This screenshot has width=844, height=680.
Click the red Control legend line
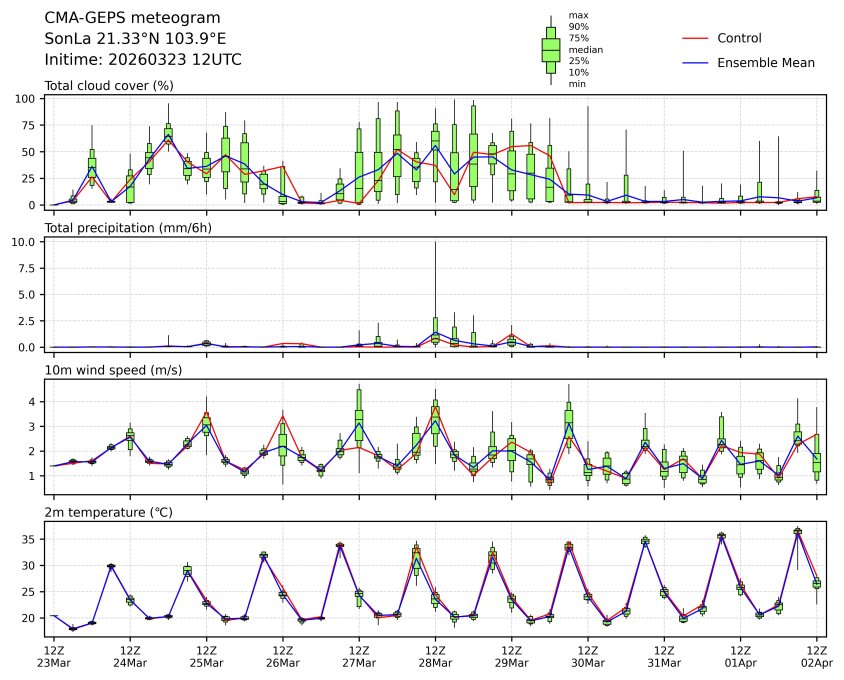click(695, 38)
